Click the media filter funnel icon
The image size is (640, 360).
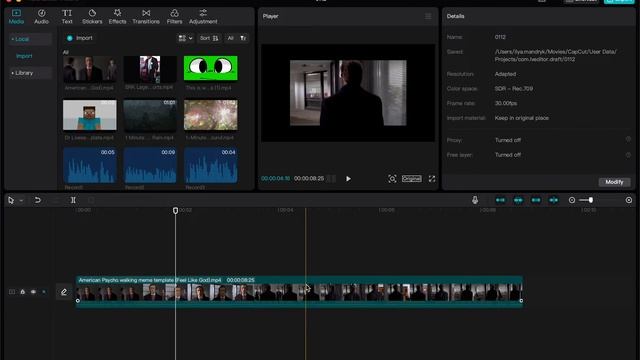pyautogui.click(x=243, y=38)
